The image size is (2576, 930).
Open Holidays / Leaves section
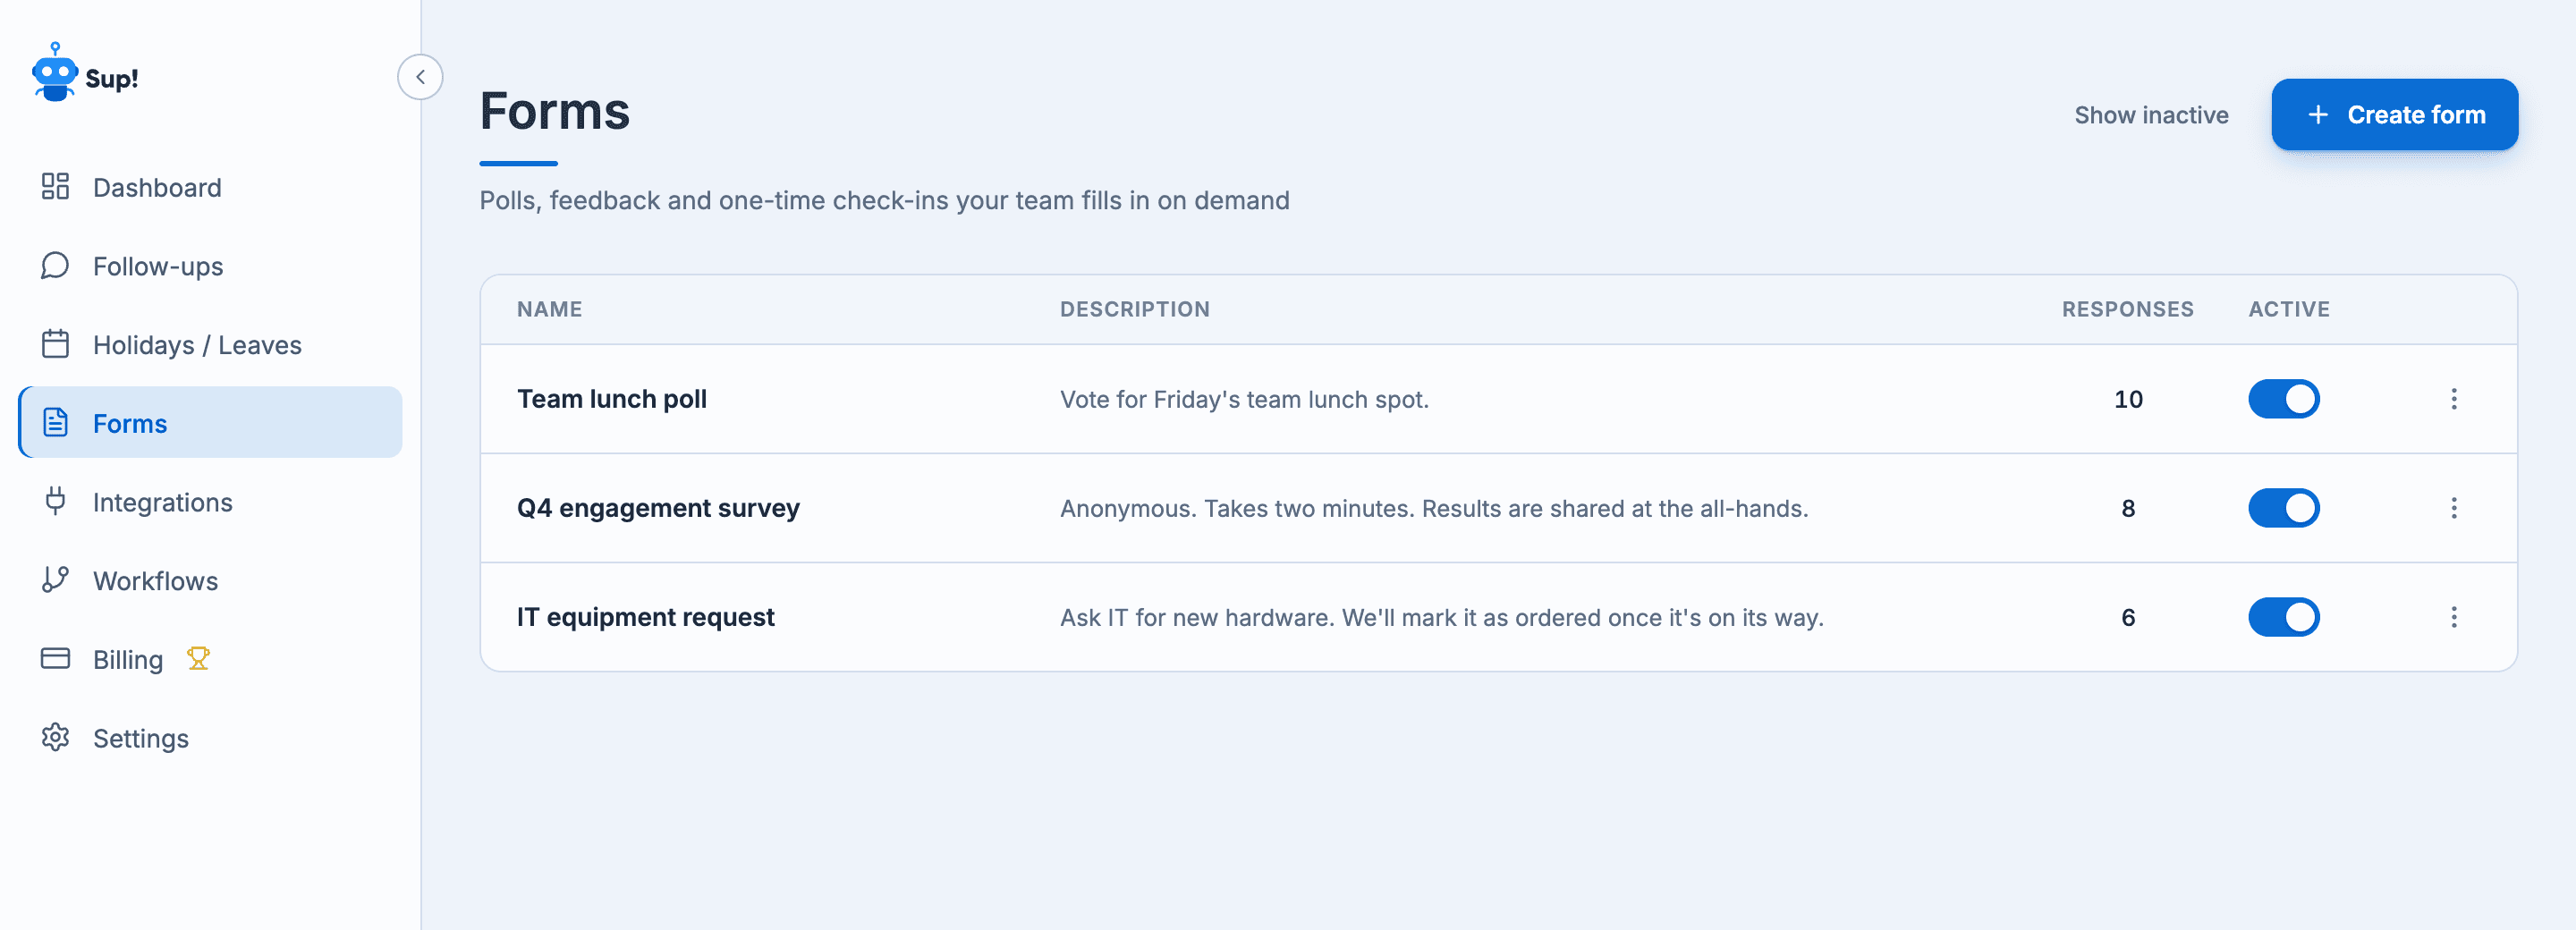click(210, 344)
